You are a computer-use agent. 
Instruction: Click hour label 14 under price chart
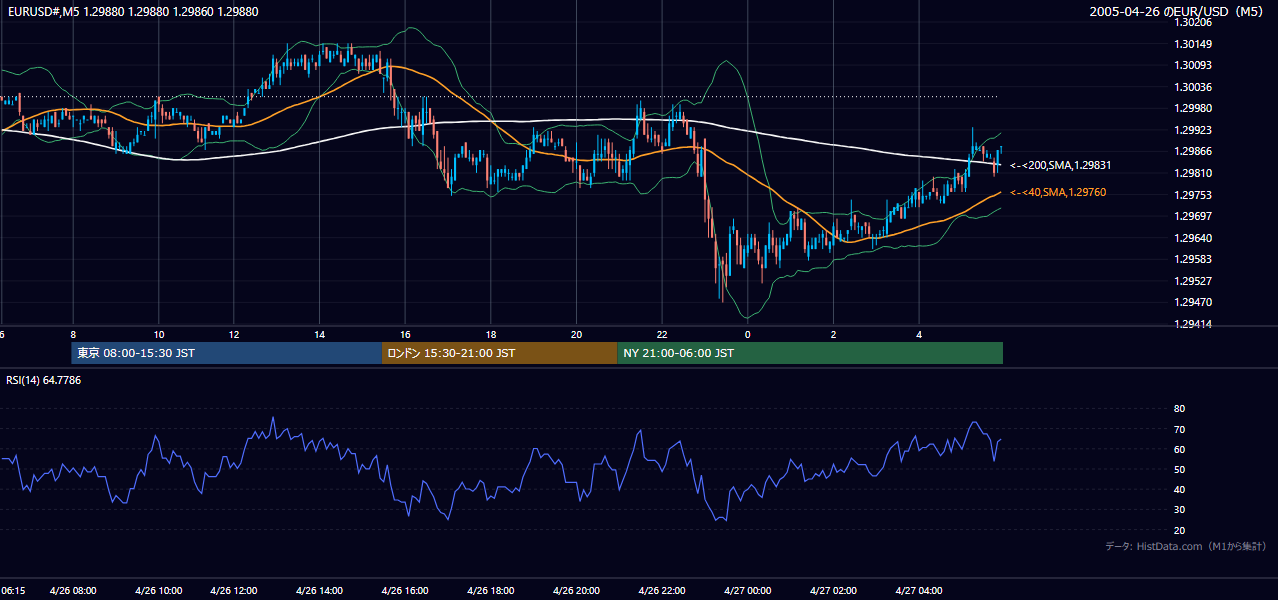coord(320,334)
